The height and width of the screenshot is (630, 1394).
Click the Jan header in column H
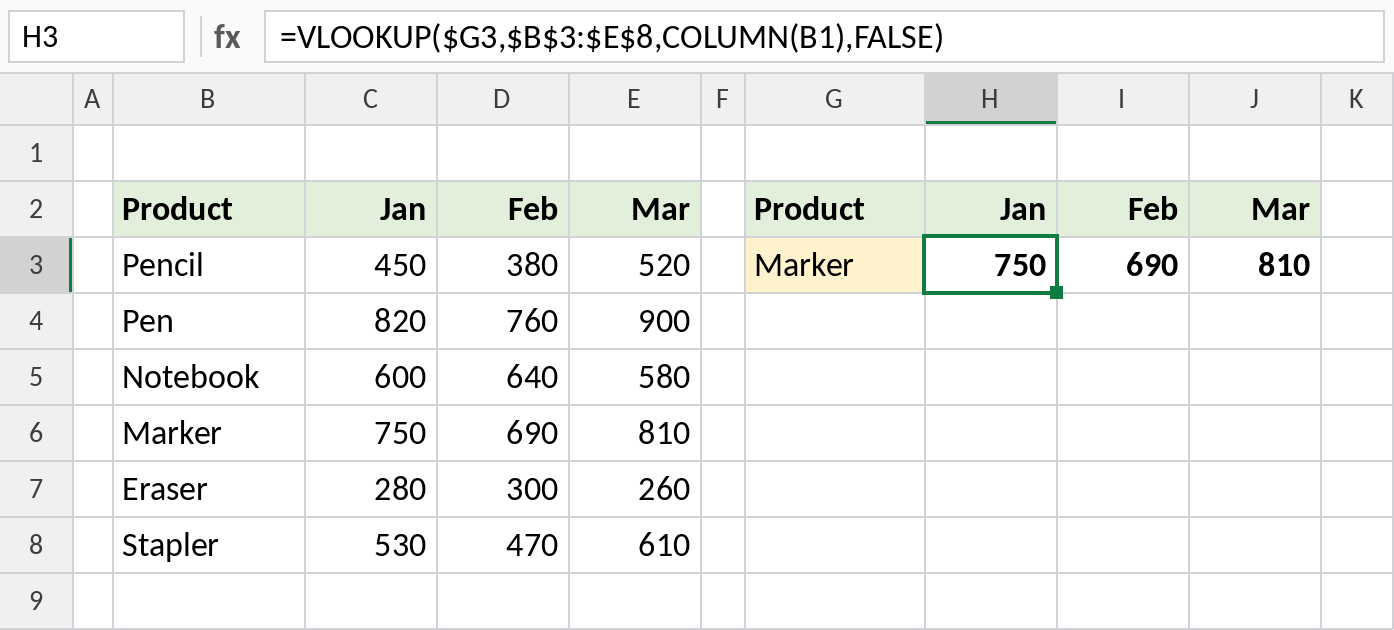(991, 209)
